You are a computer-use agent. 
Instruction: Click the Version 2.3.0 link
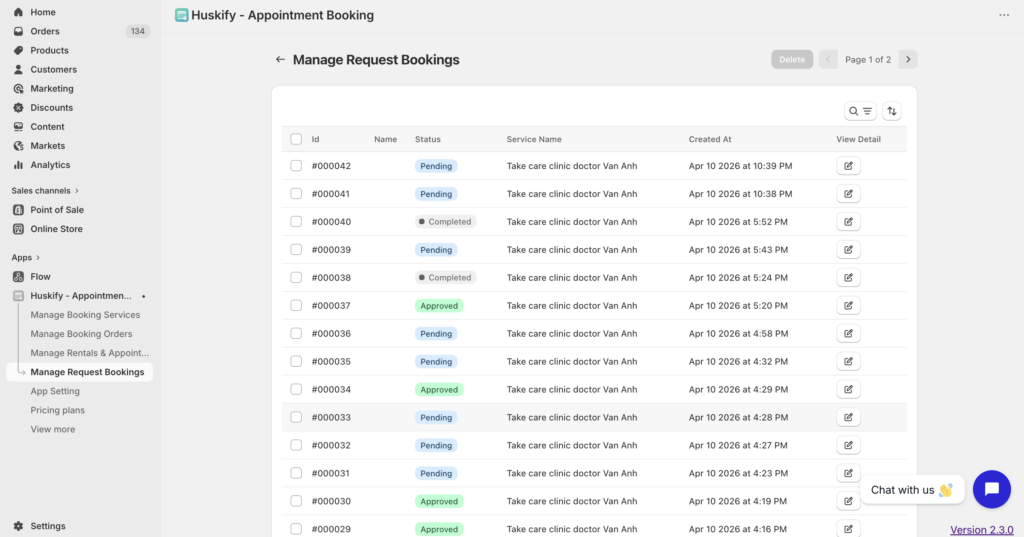point(981,530)
